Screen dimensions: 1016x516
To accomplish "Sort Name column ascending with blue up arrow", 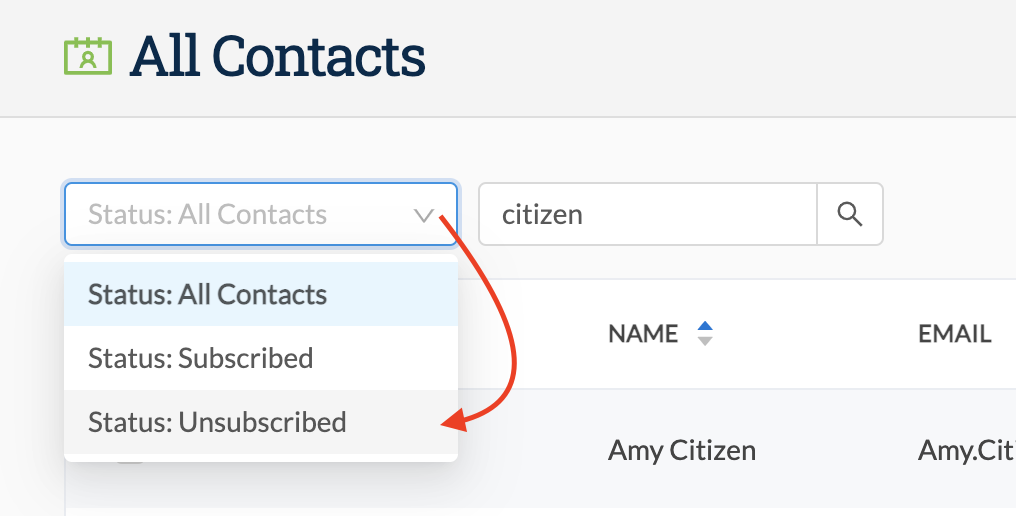I will pos(705,326).
